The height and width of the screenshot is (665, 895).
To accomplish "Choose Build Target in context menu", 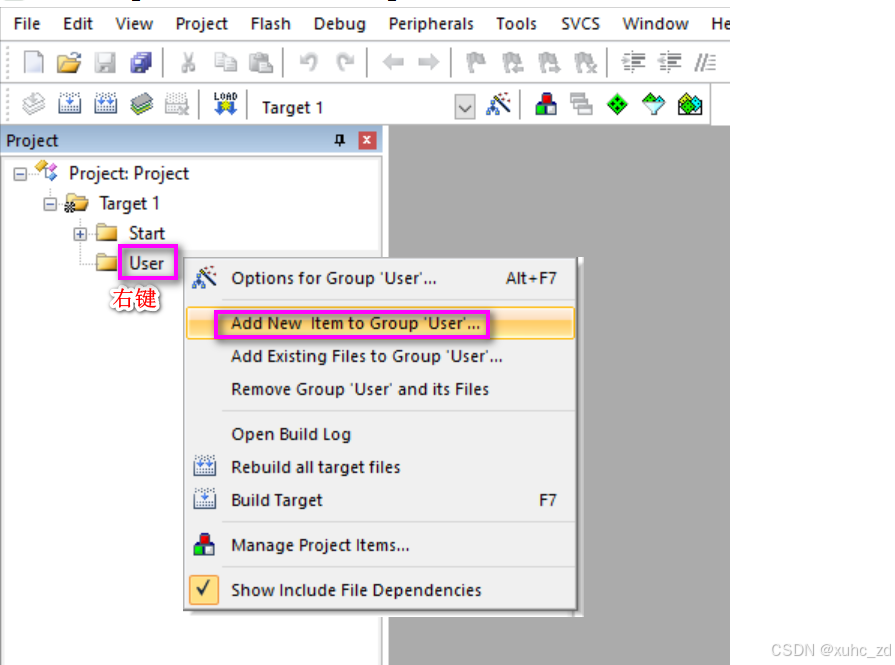I will 380,501.
